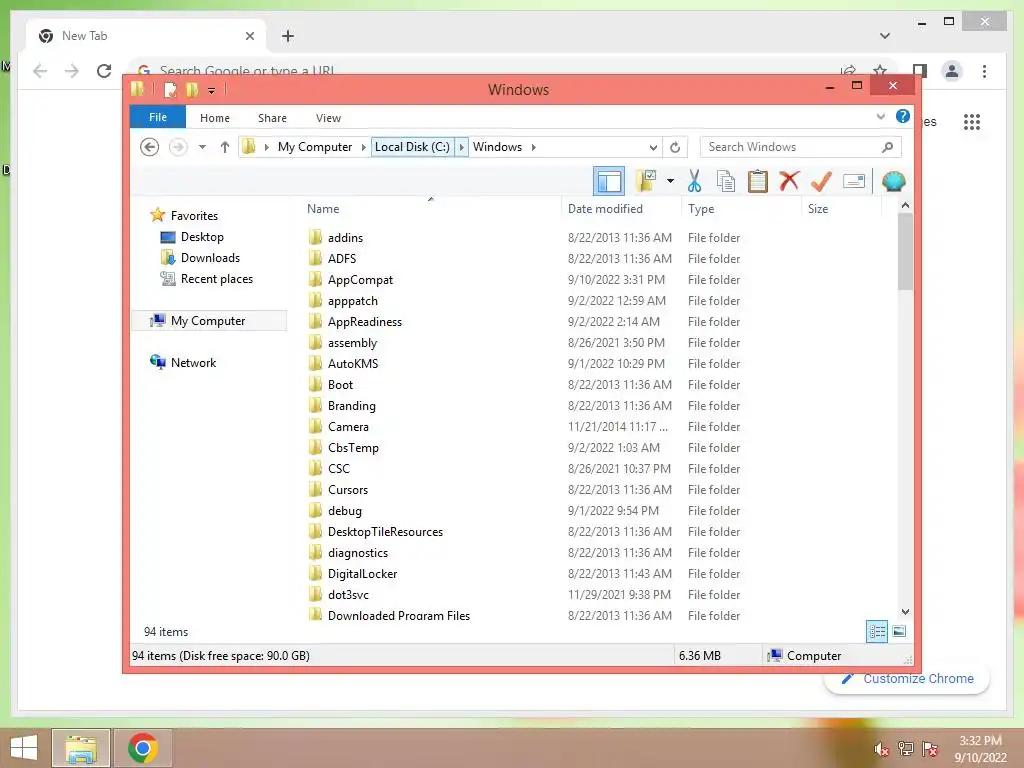The image size is (1024, 768).
Task: Select the Branding folder
Action: (351, 406)
